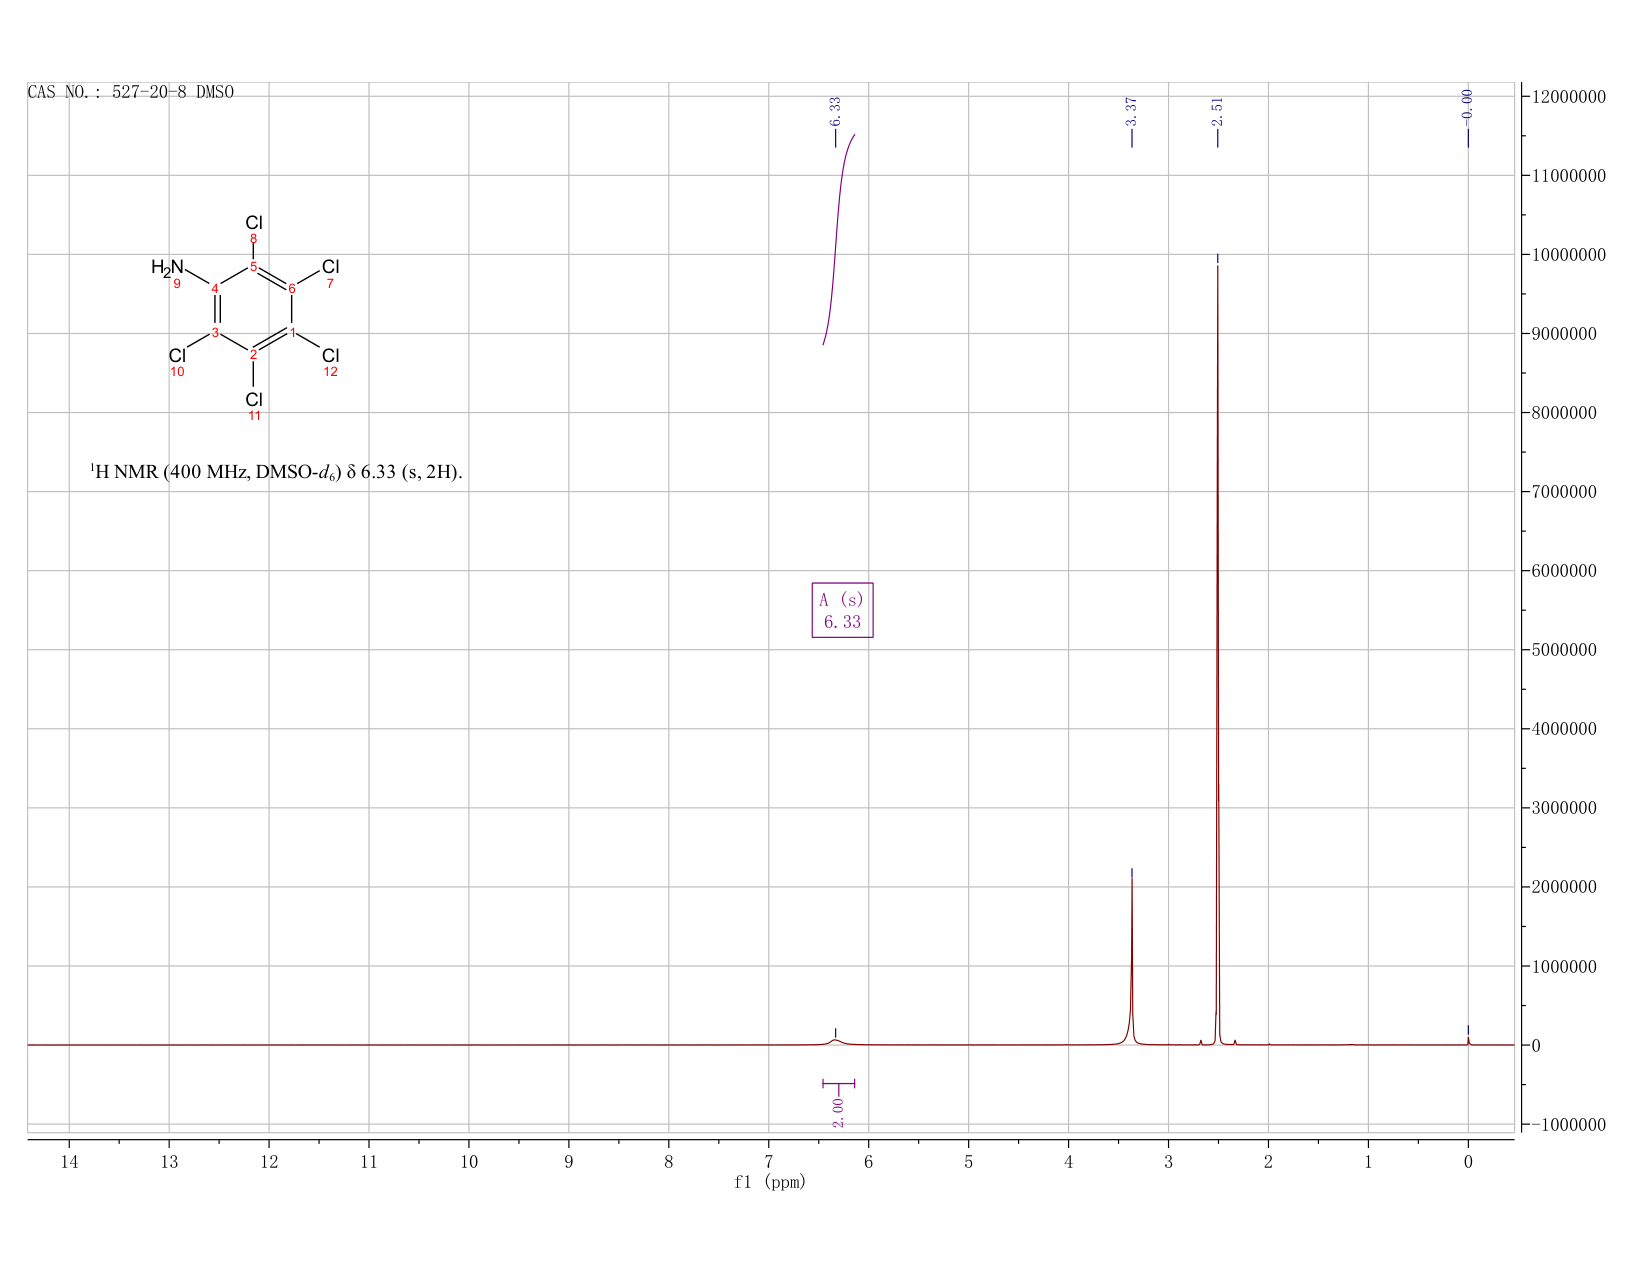The image size is (1650, 1275).
Task: Click the CAS NO.: 527-20-8 DMSO title
Action: [131, 92]
